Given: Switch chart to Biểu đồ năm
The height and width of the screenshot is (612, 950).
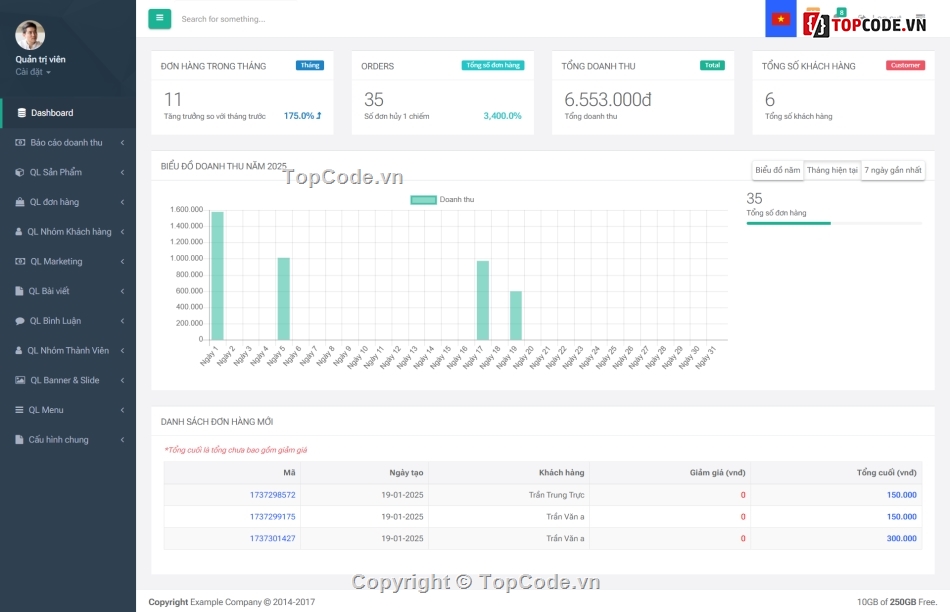Looking at the screenshot, I should pos(777,170).
